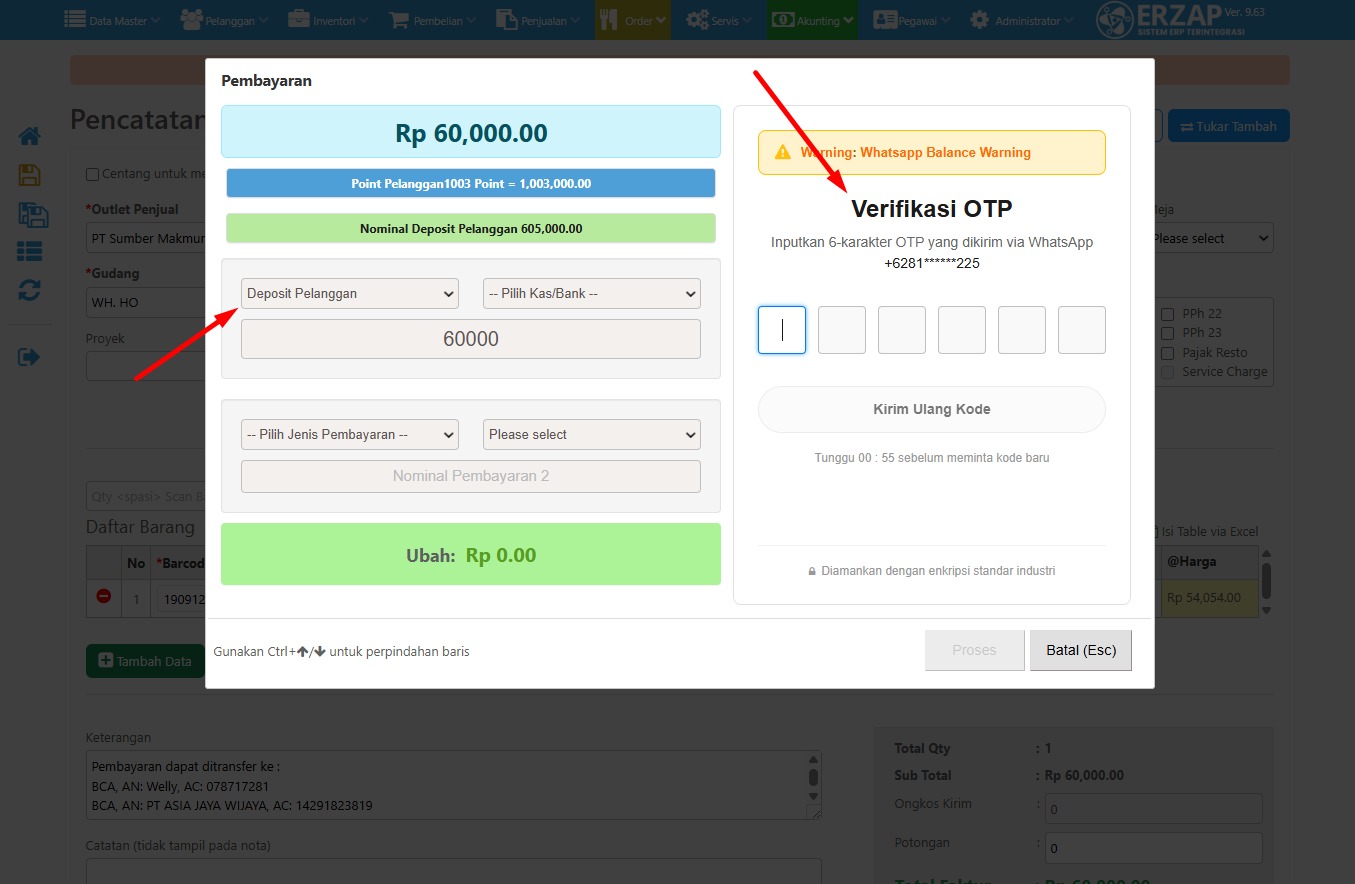Click the double floppy save-all icon
The height and width of the screenshot is (884, 1355).
pos(29,214)
